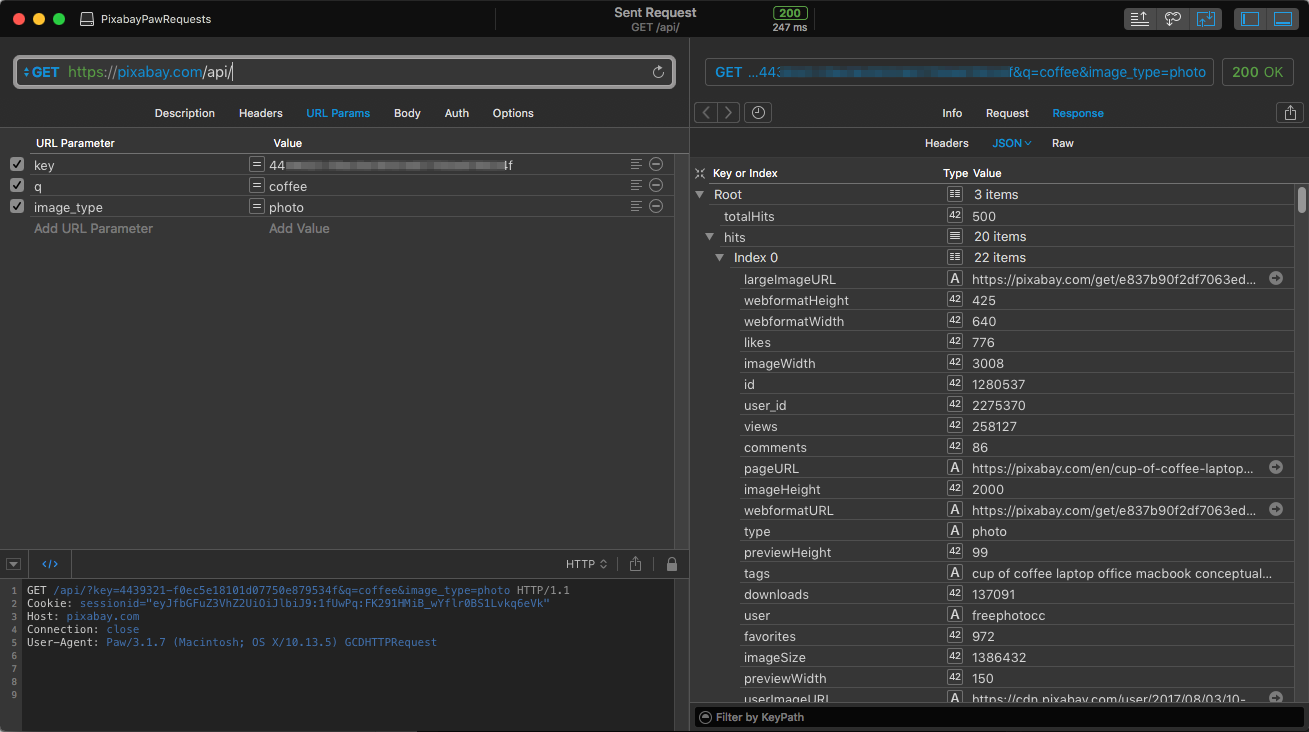
Task: Open the Request tab in response pane
Action: coord(1007,113)
